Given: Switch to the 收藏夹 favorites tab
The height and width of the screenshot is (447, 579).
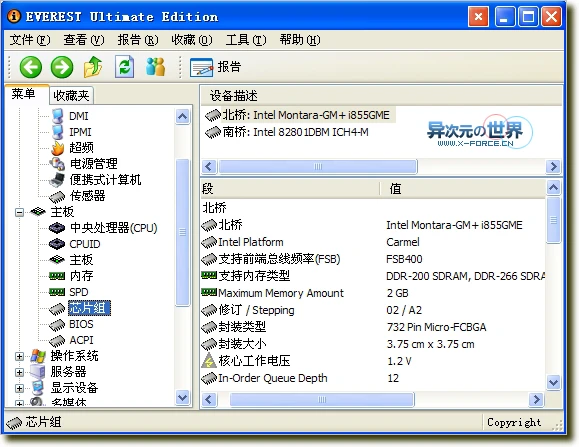Looking at the screenshot, I should click(x=71, y=96).
